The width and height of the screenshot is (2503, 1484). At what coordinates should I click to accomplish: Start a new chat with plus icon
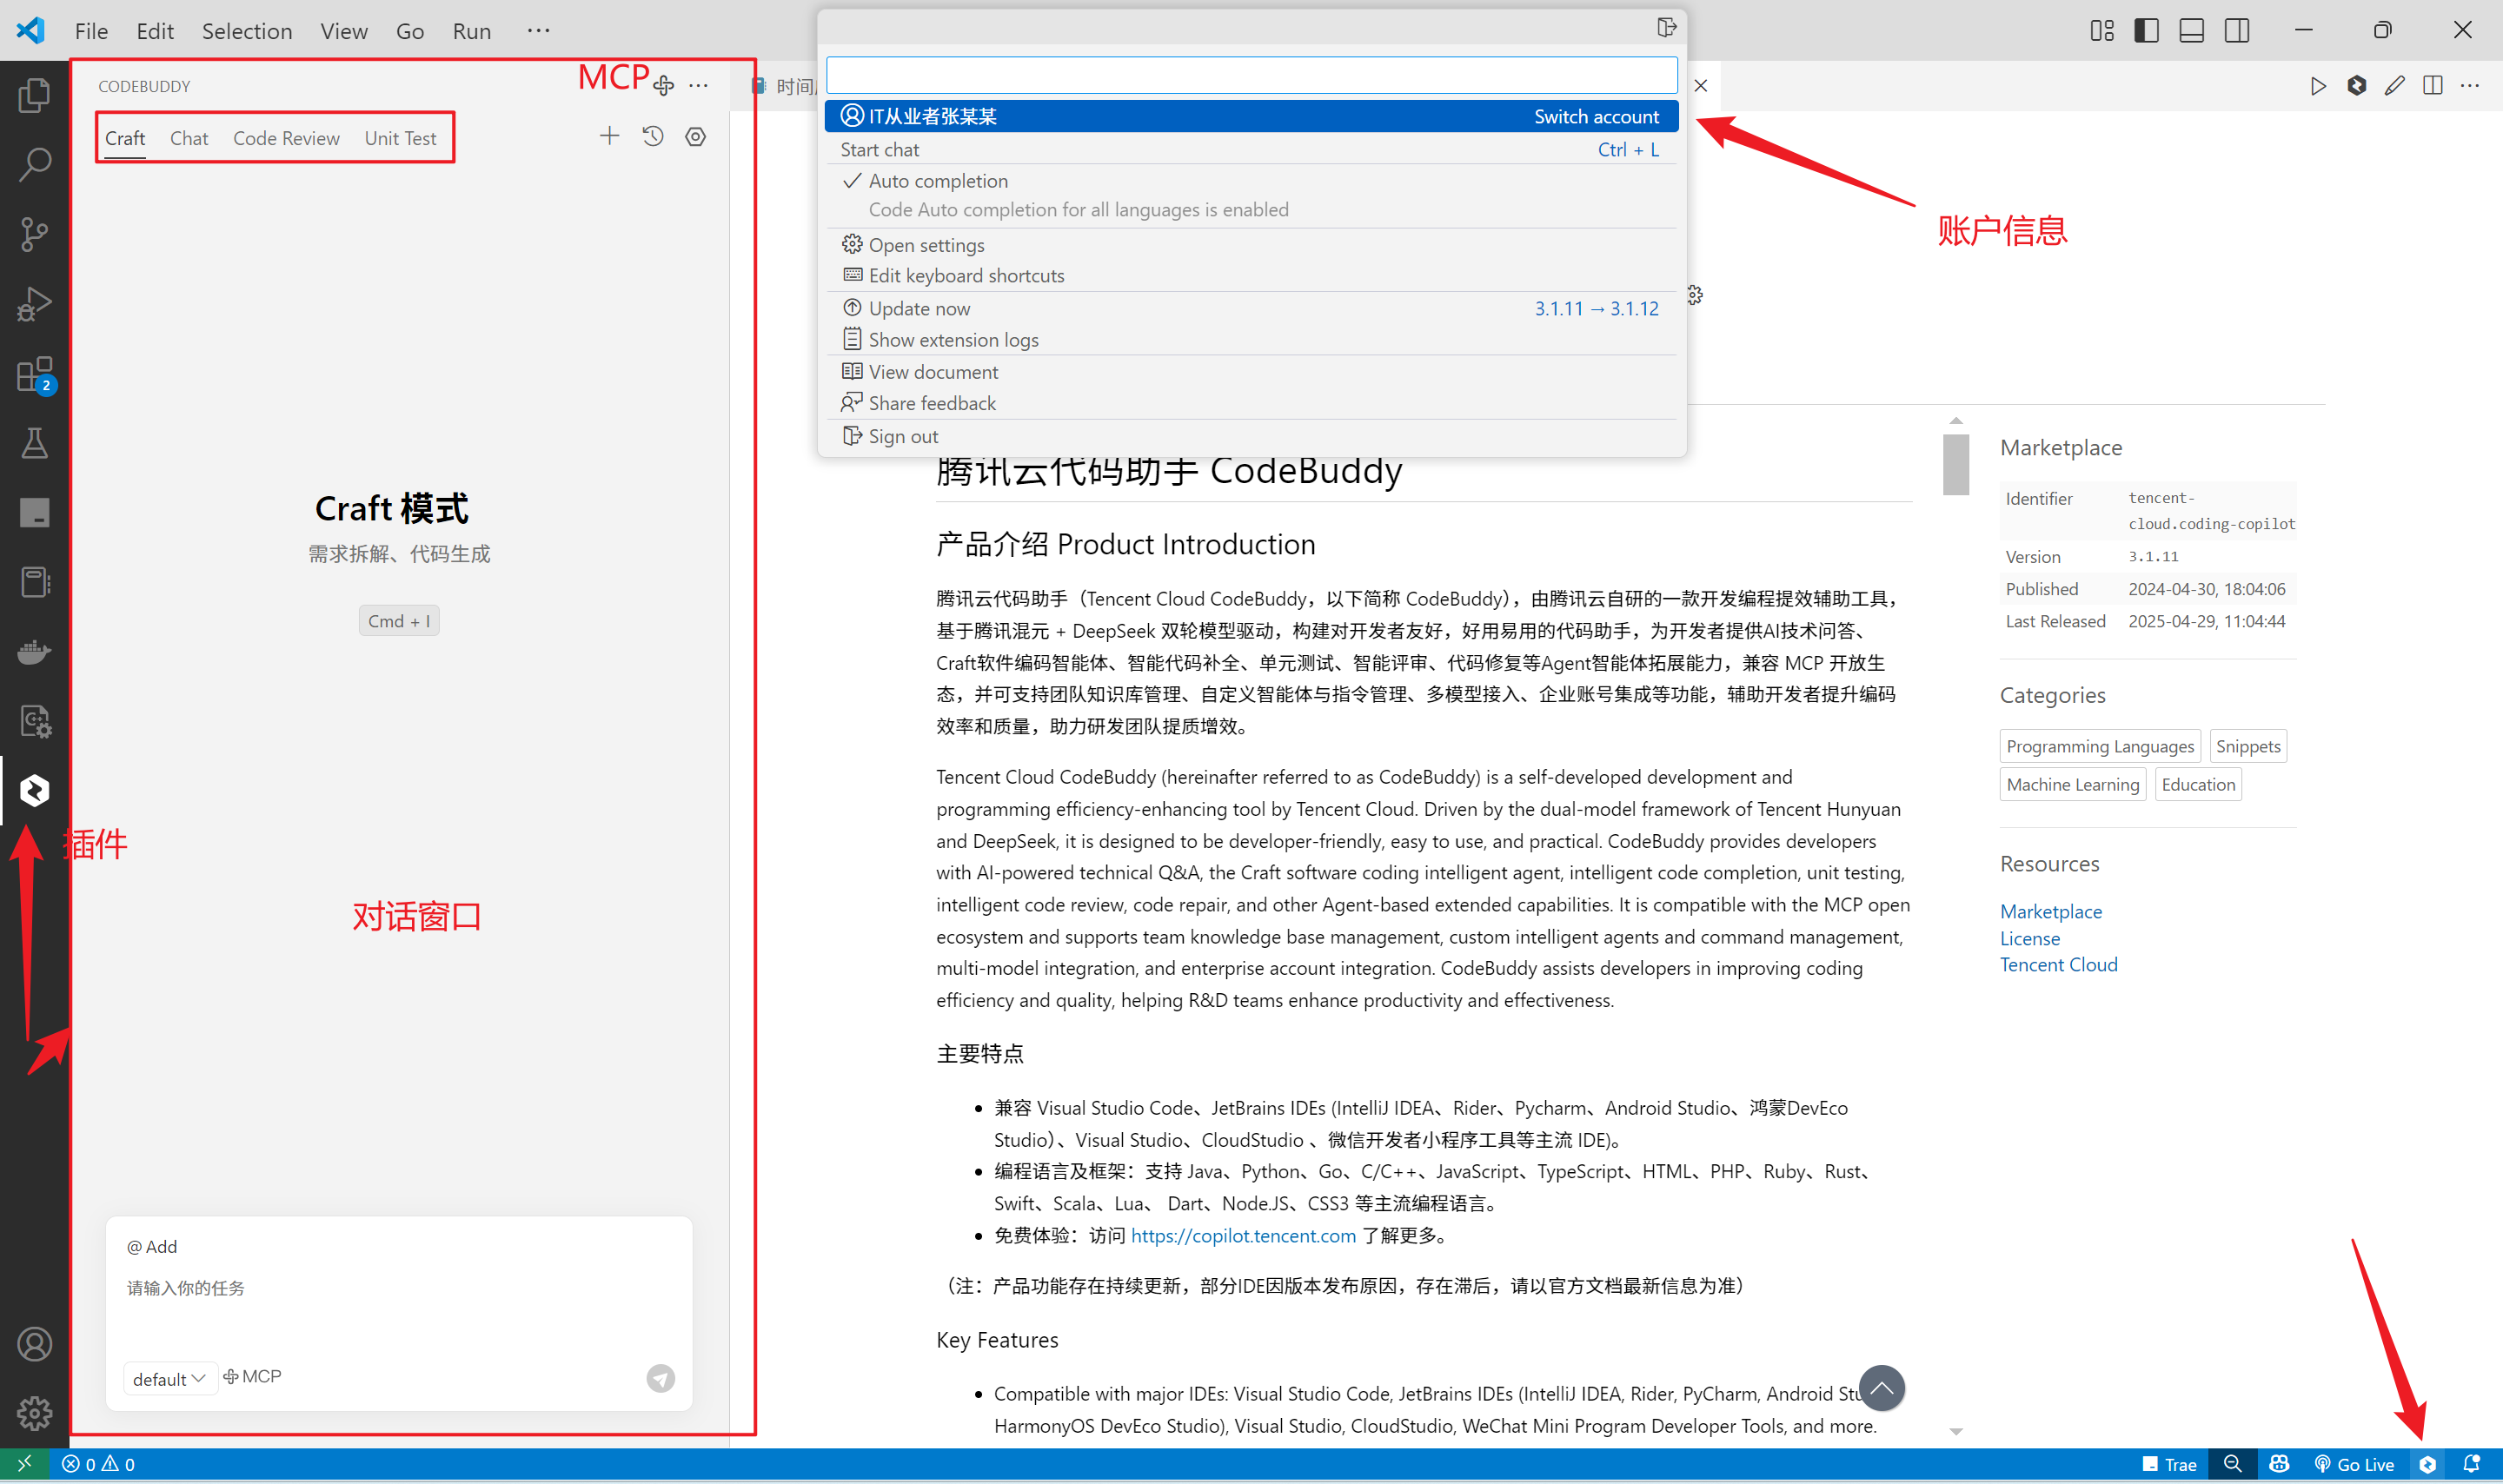tap(609, 136)
